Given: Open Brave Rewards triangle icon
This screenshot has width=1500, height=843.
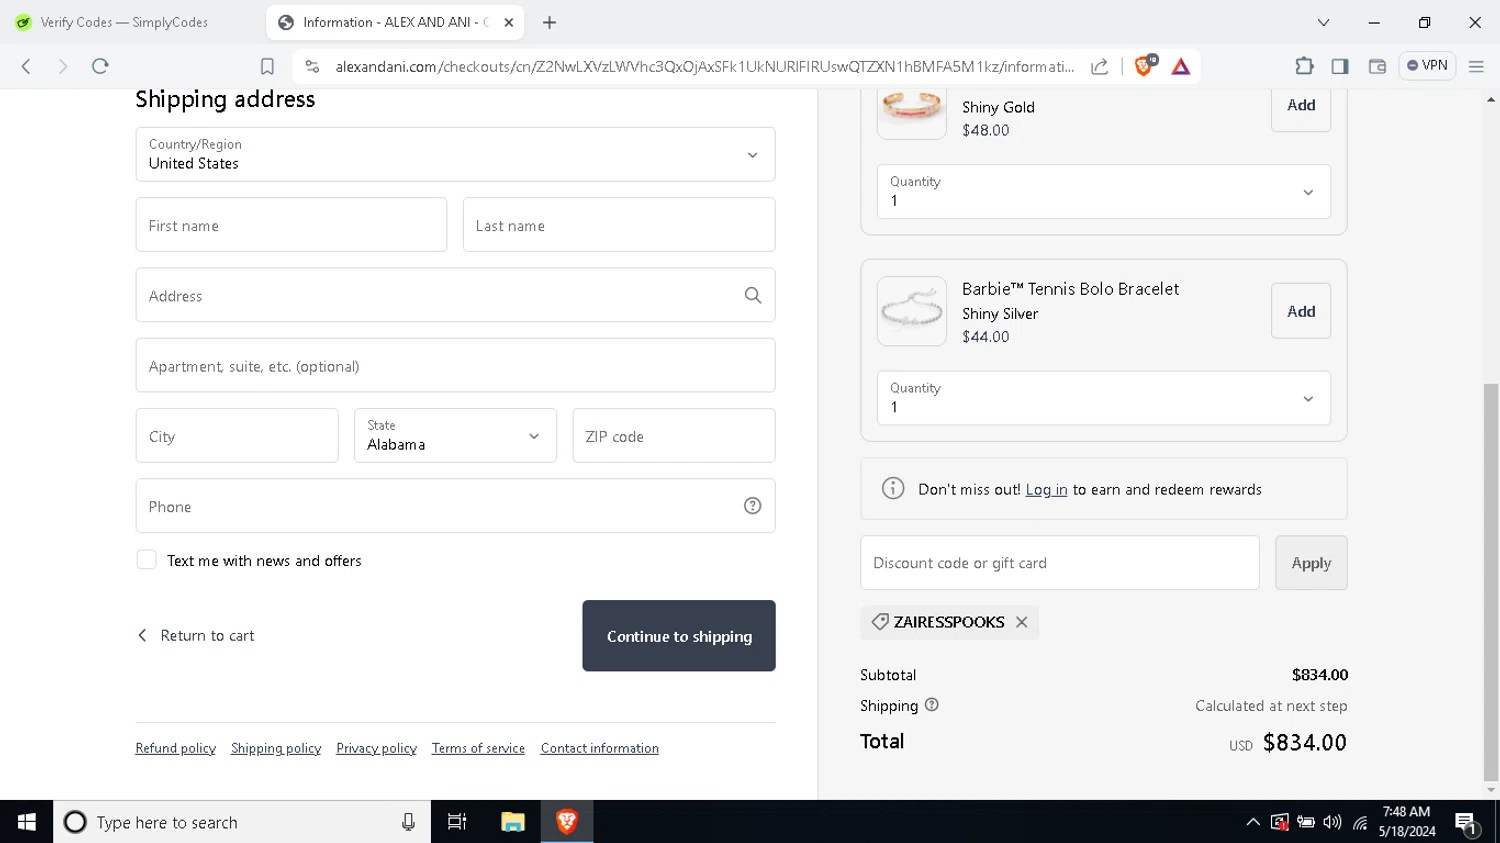Looking at the screenshot, I should pyautogui.click(x=1181, y=66).
